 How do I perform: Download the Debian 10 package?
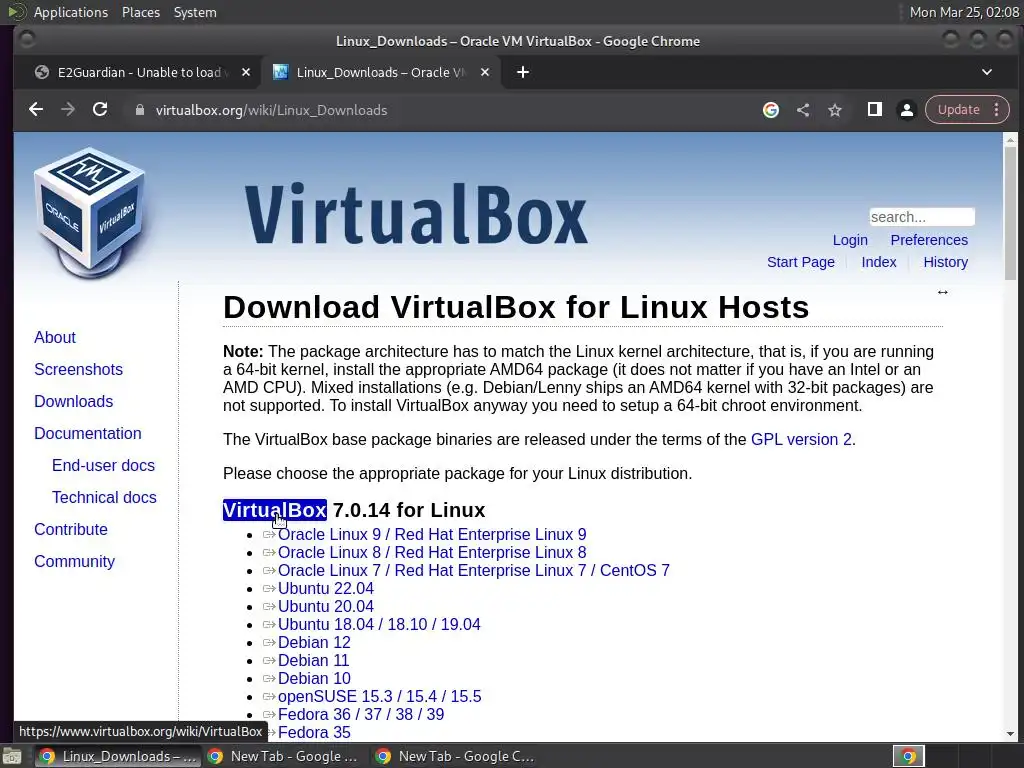[313, 679]
